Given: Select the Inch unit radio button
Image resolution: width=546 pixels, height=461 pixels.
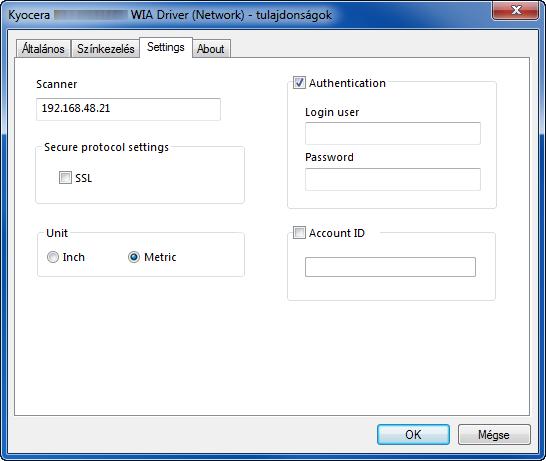Looking at the screenshot, I should tap(53, 257).
